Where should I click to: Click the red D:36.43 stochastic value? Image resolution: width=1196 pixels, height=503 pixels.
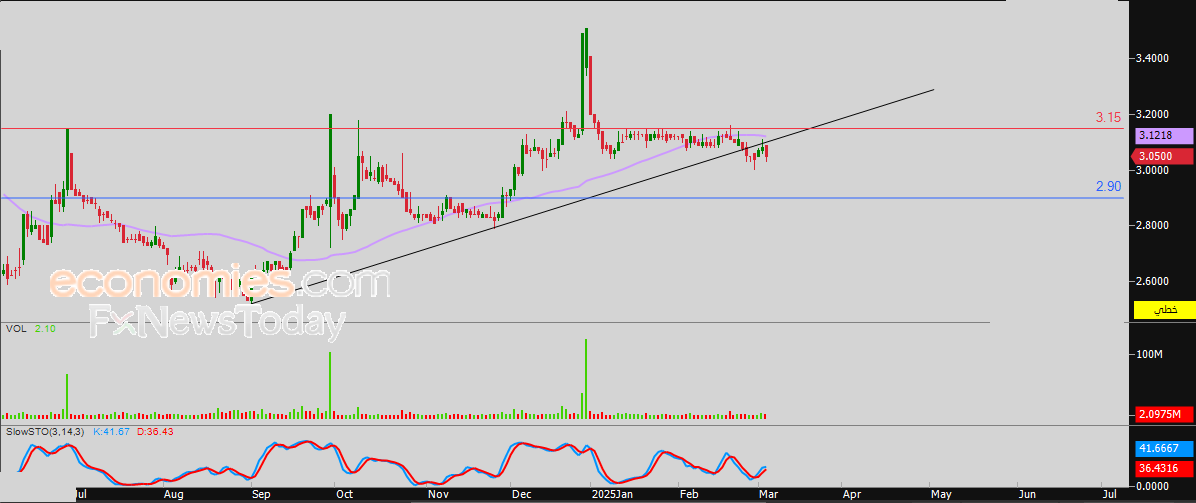[155, 432]
